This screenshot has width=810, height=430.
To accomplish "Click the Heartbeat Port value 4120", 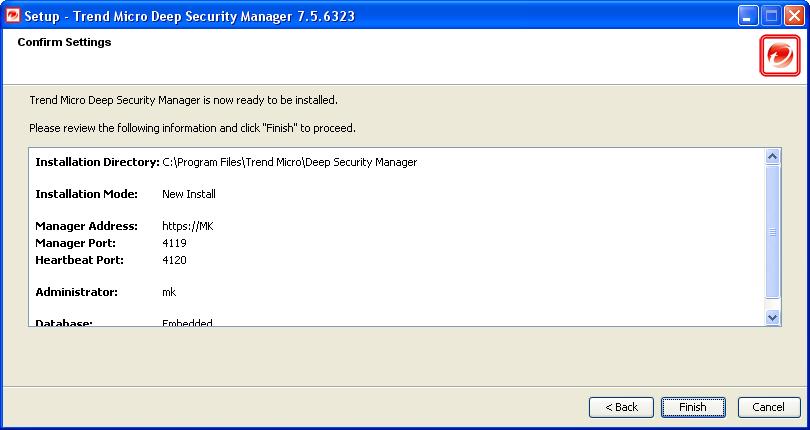I will click(174, 260).
